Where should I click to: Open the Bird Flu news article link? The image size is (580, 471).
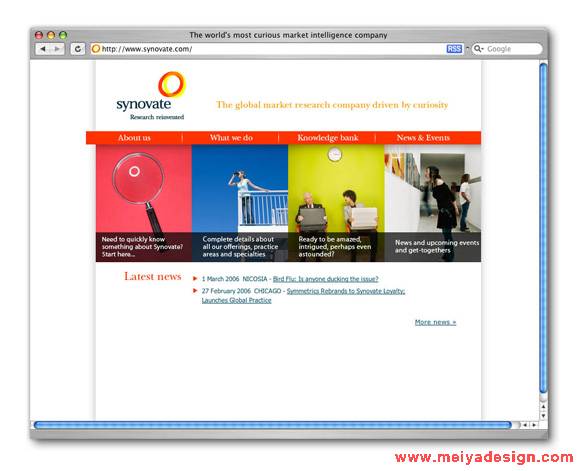point(326,279)
